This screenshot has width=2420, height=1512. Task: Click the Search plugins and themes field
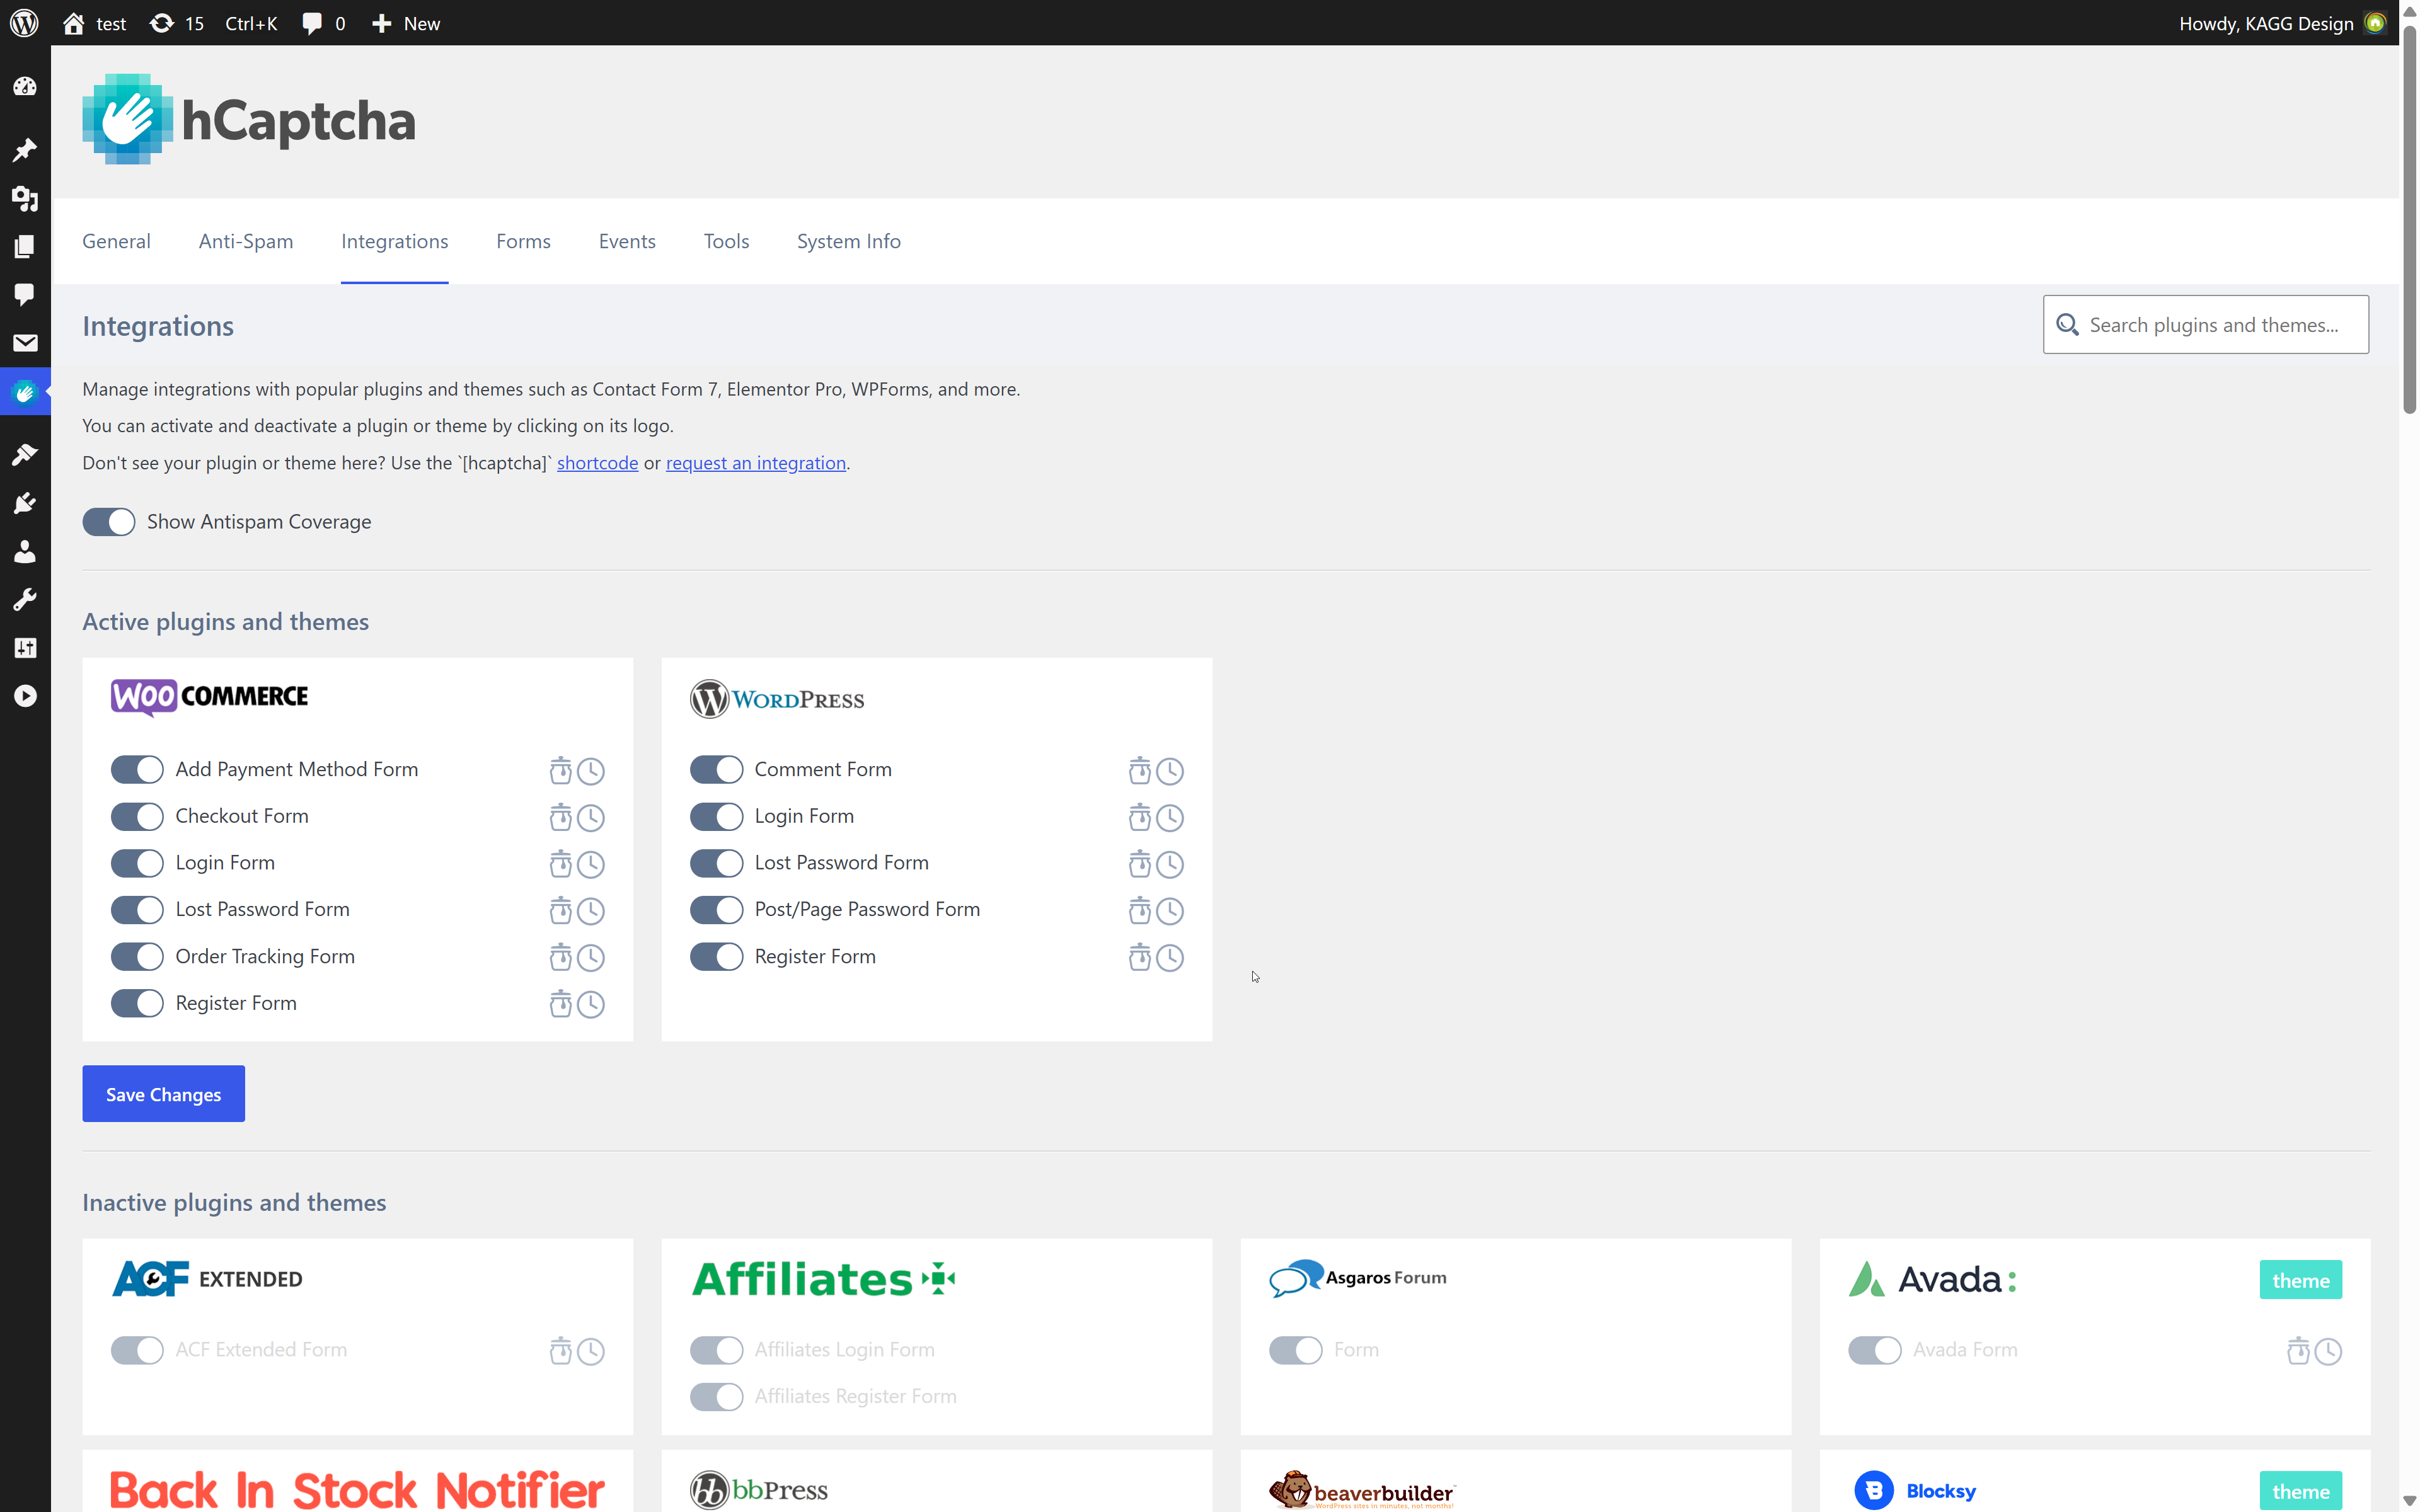(2205, 324)
